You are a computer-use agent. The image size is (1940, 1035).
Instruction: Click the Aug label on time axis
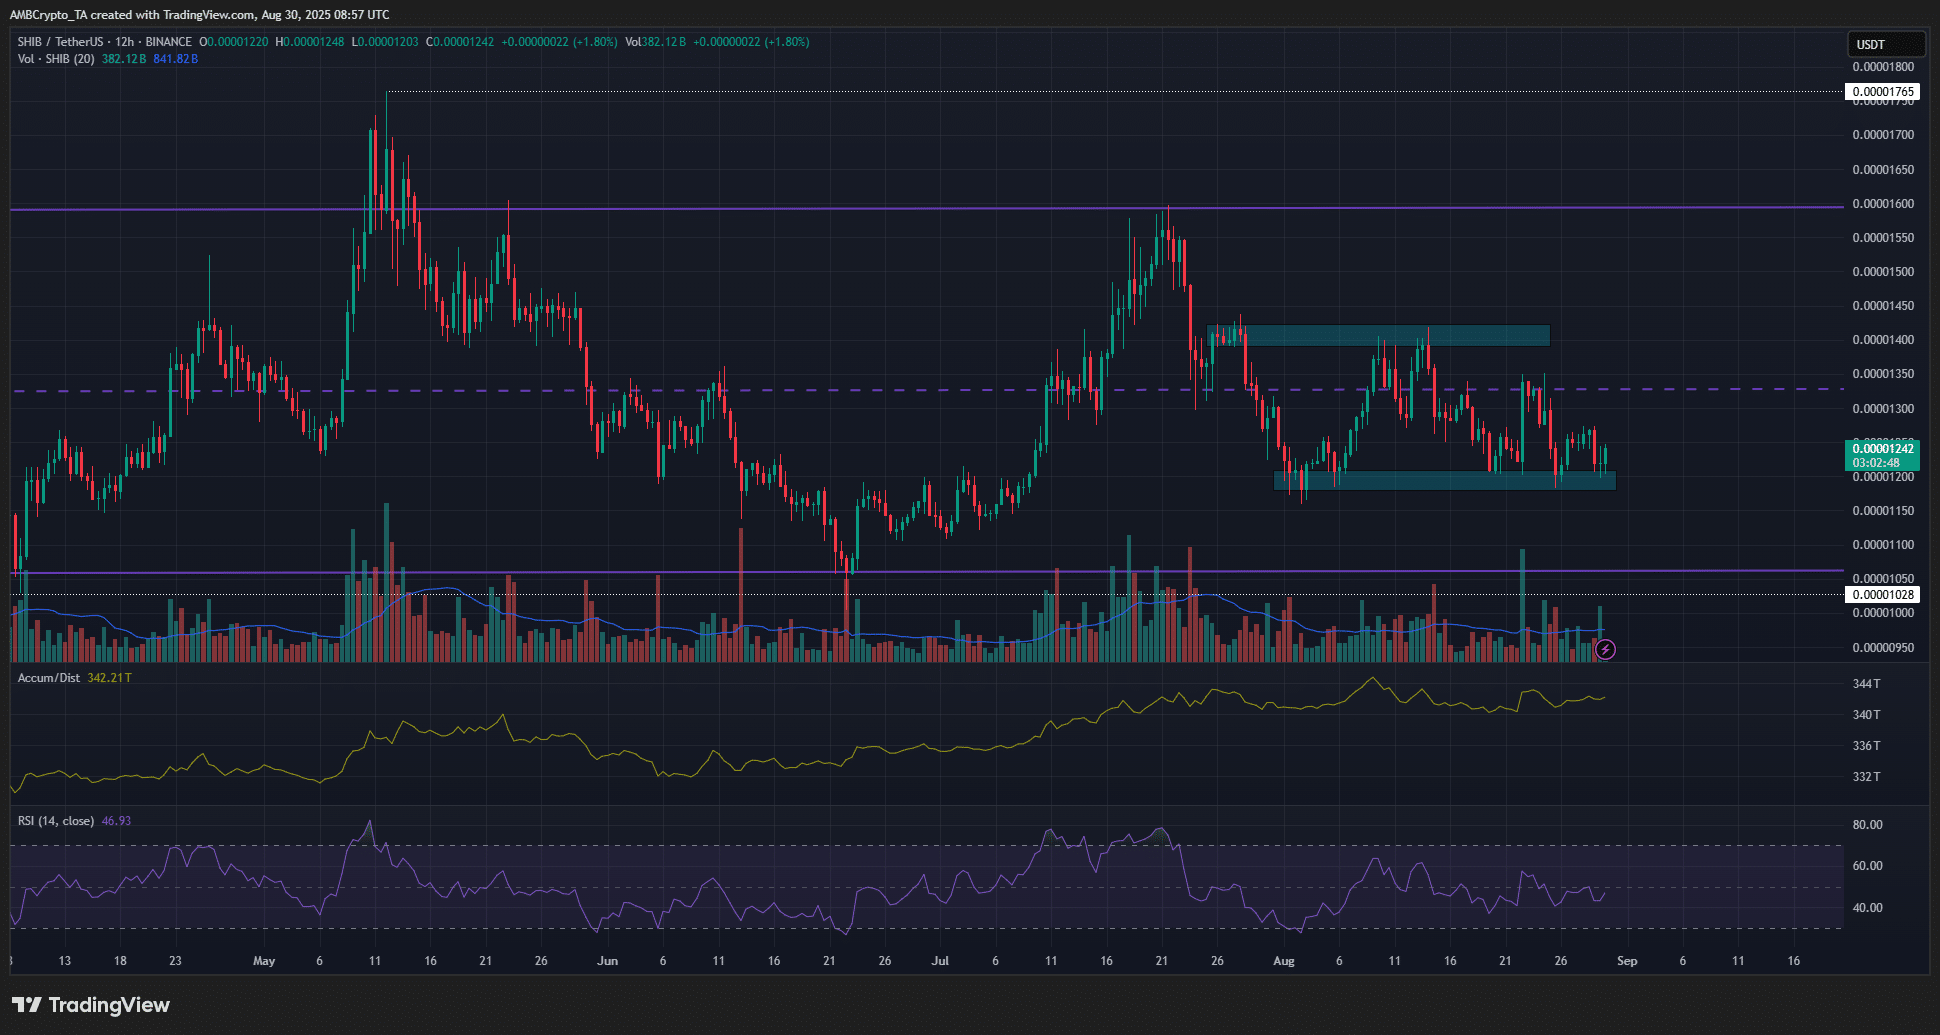(1283, 961)
